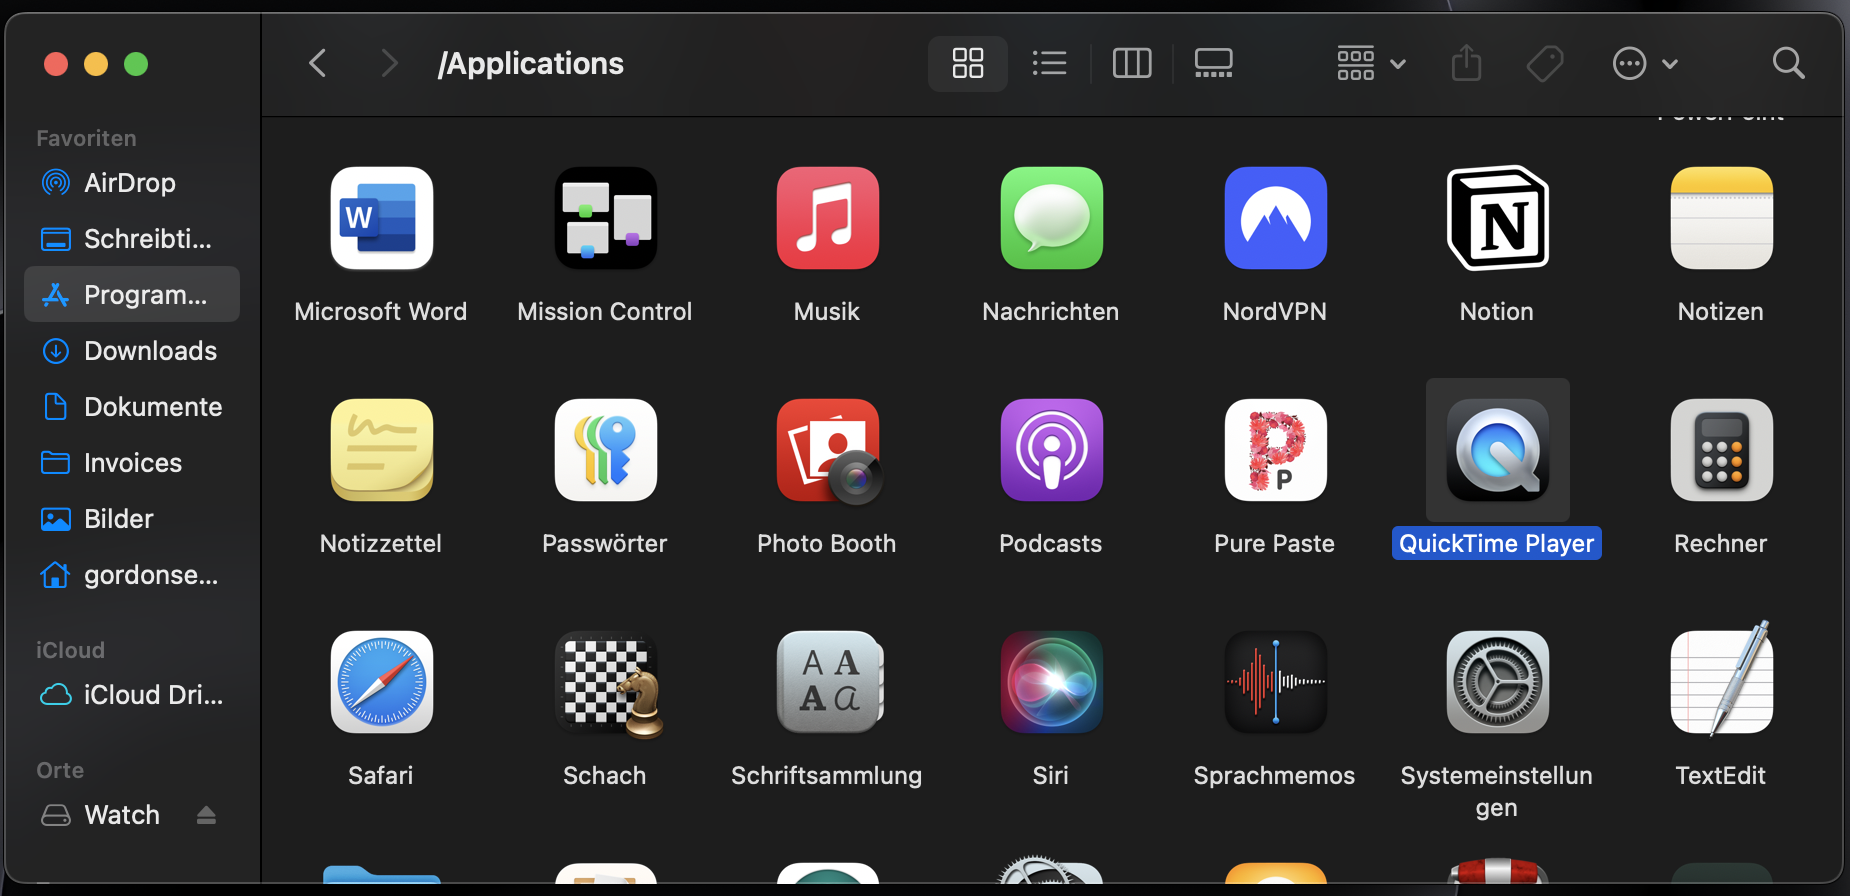The width and height of the screenshot is (1850, 896).
Task: Click the Schriftsammlung name label
Action: pyautogui.click(x=827, y=775)
